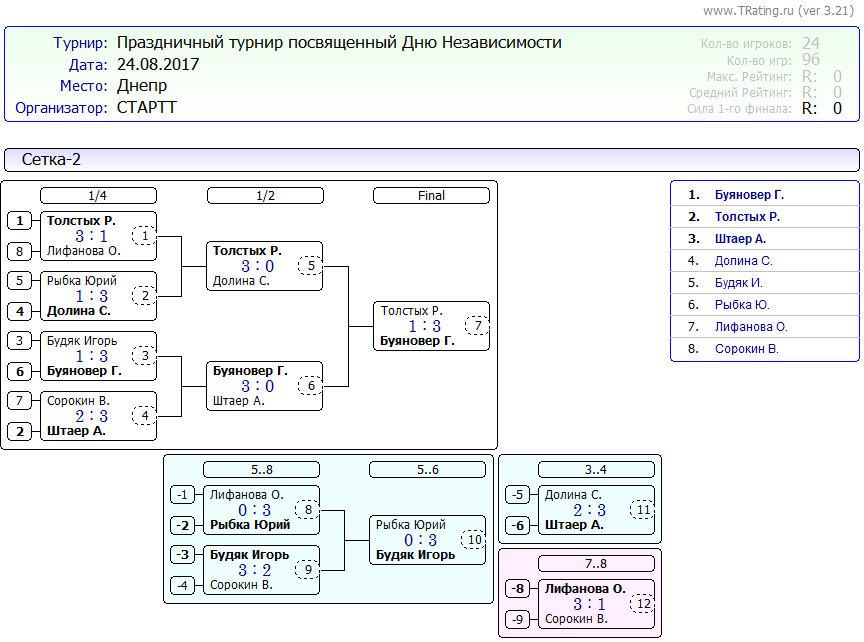
Task: Click the match 7 badge in the Final
Action: click(478, 326)
